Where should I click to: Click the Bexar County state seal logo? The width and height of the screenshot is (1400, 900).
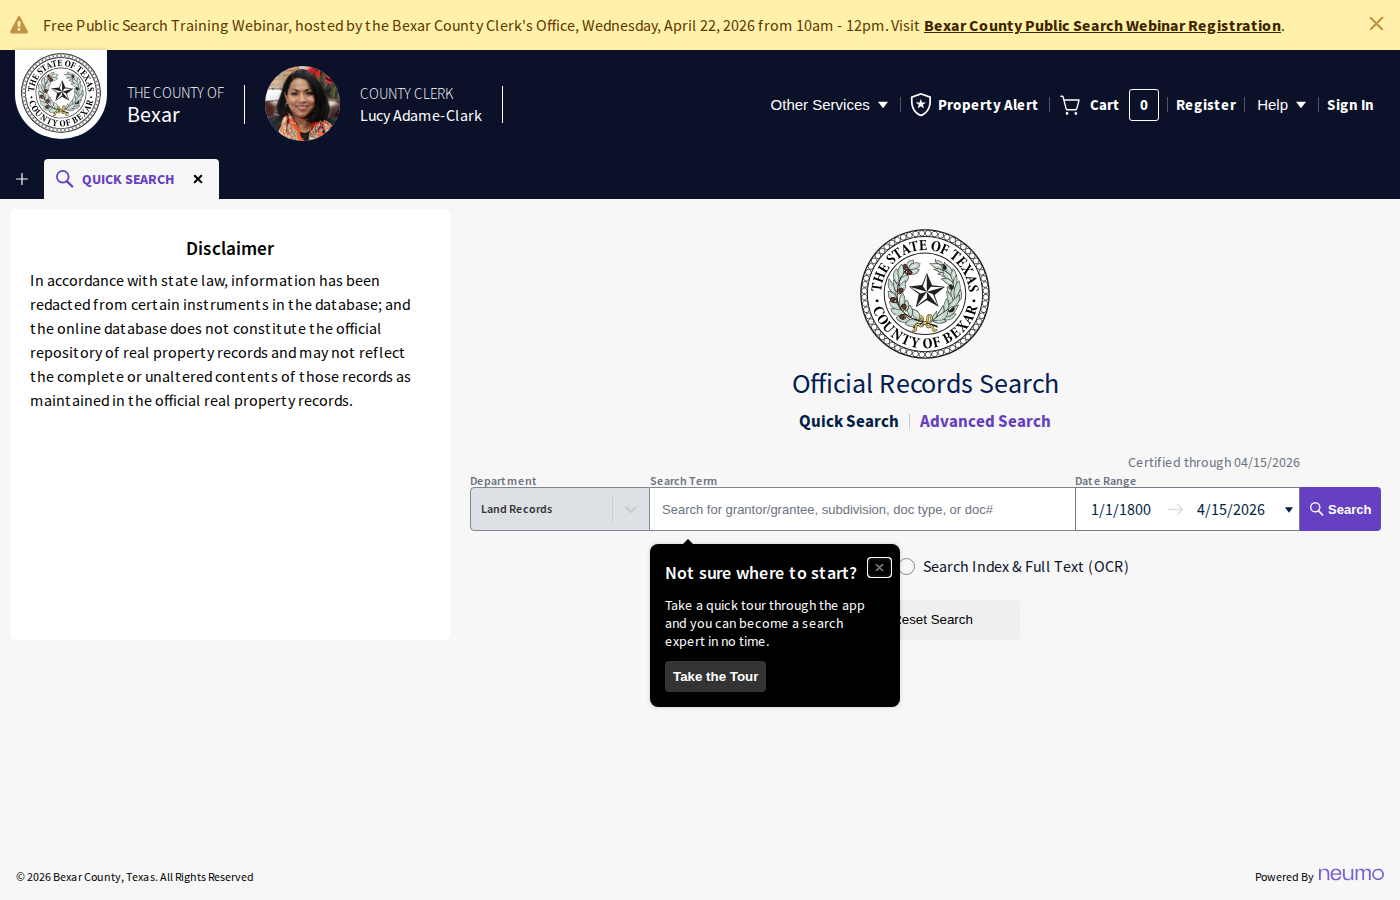pyautogui.click(x=60, y=93)
